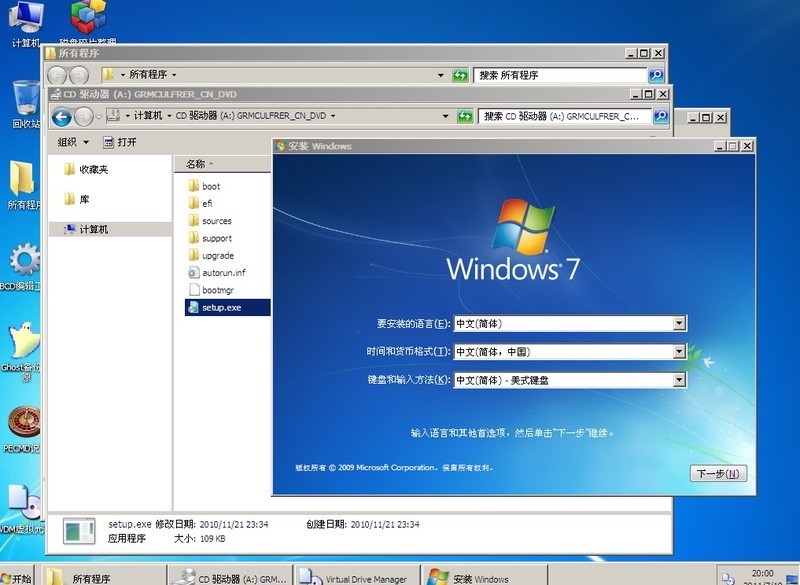Open recent pages dropdown beside forward arrow

tap(98, 117)
